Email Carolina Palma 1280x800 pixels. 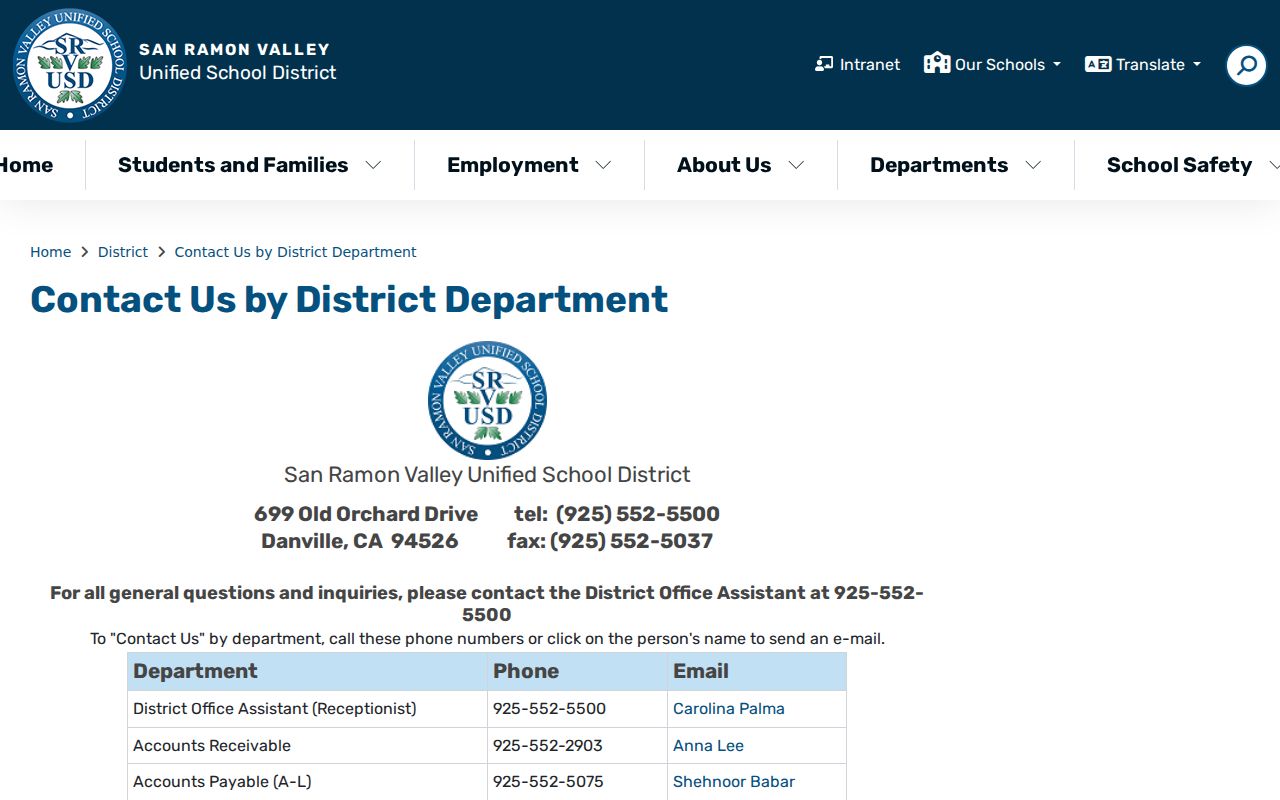728,709
